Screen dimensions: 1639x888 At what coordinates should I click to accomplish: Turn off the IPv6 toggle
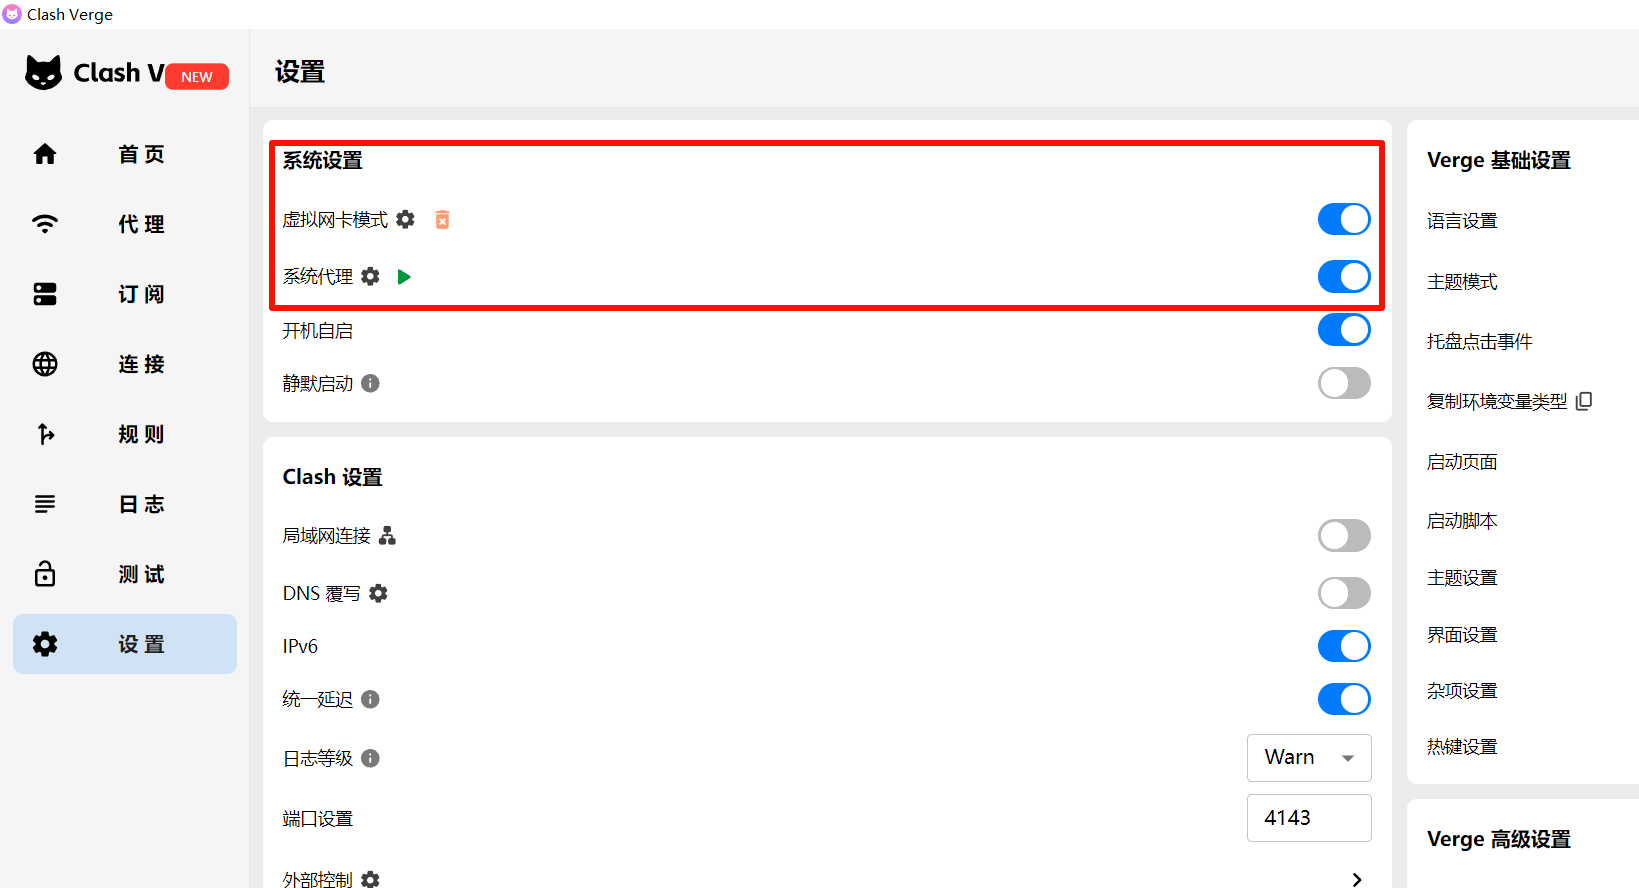[1343, 646]
